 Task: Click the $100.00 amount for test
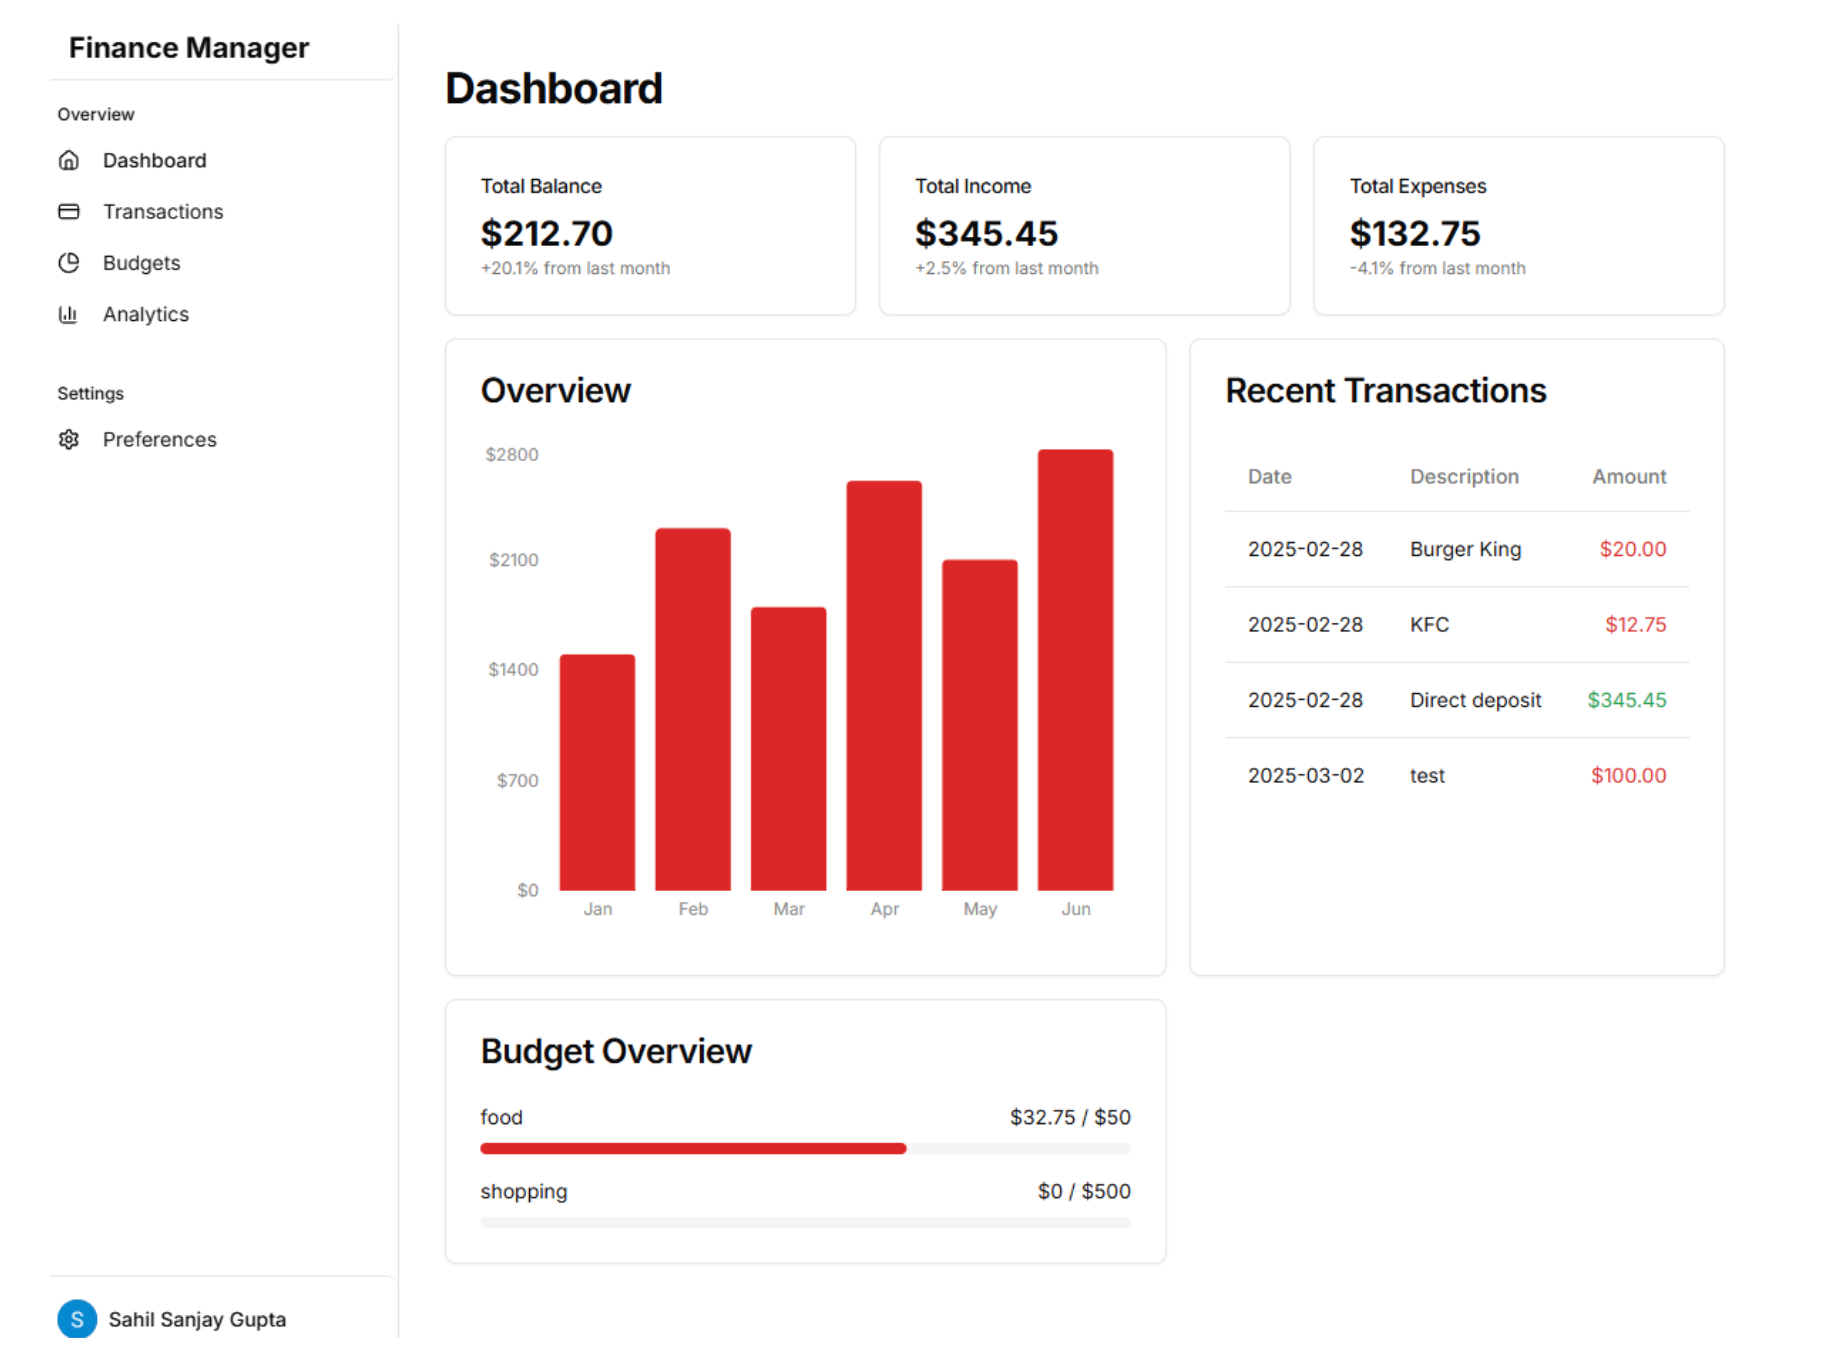click(x=1629, y=775)
